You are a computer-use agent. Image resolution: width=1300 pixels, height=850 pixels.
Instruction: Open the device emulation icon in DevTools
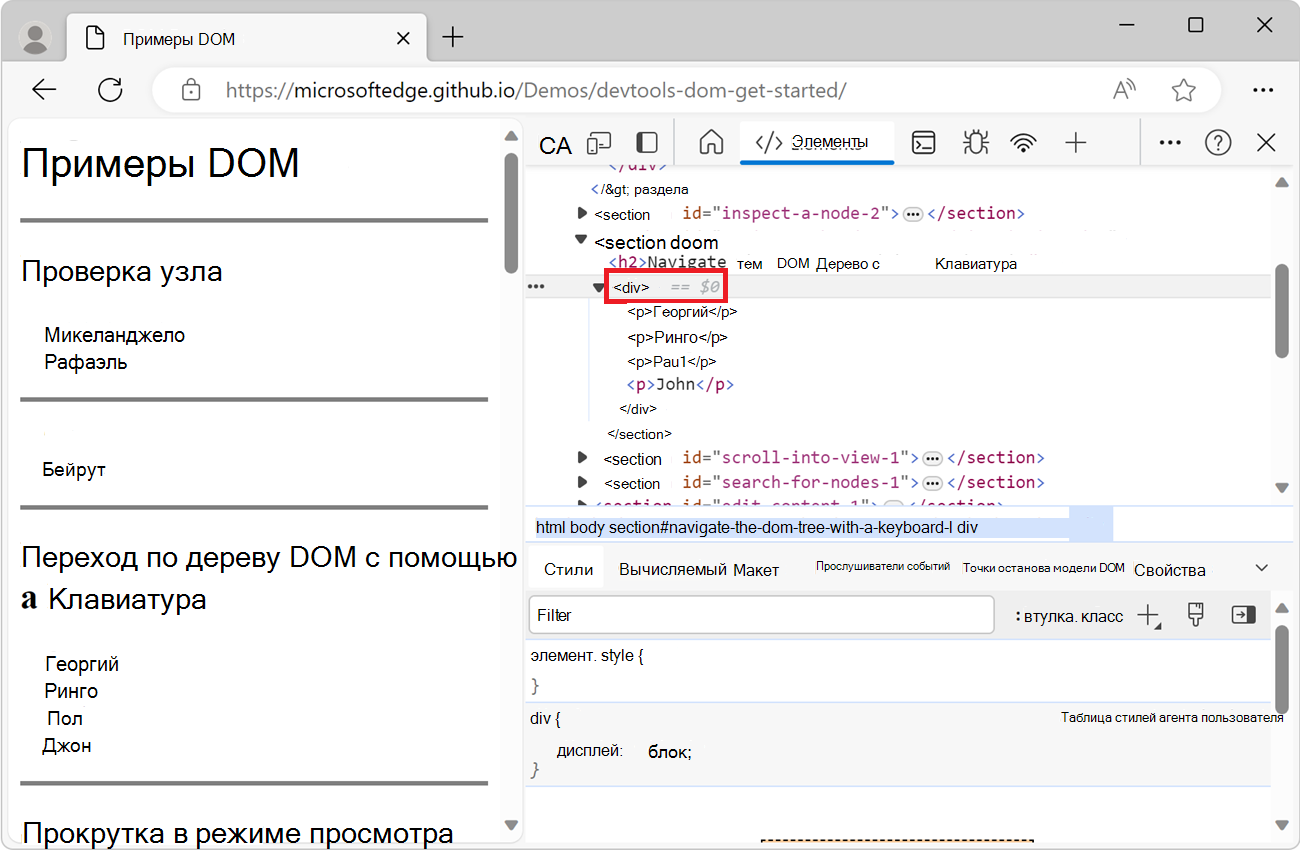point(598,143)
